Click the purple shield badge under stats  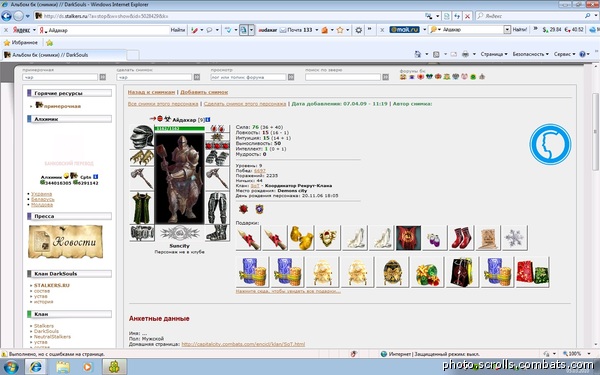(259, 209)
